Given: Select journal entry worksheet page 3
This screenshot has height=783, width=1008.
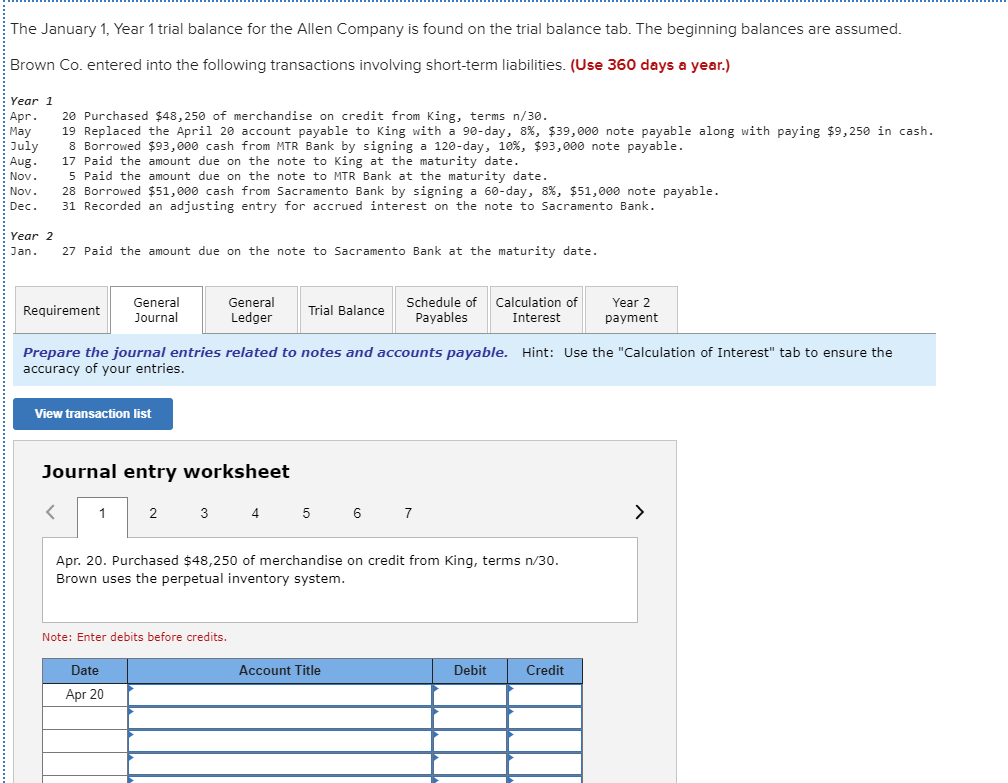Looking at the screenshot, I should click(x=204, y=513).
